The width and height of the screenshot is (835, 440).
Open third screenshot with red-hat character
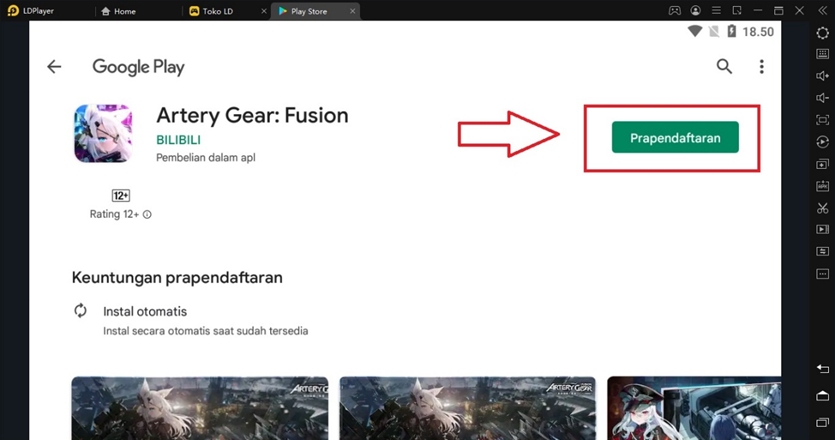pyautogui.click(x=694, y=409)
